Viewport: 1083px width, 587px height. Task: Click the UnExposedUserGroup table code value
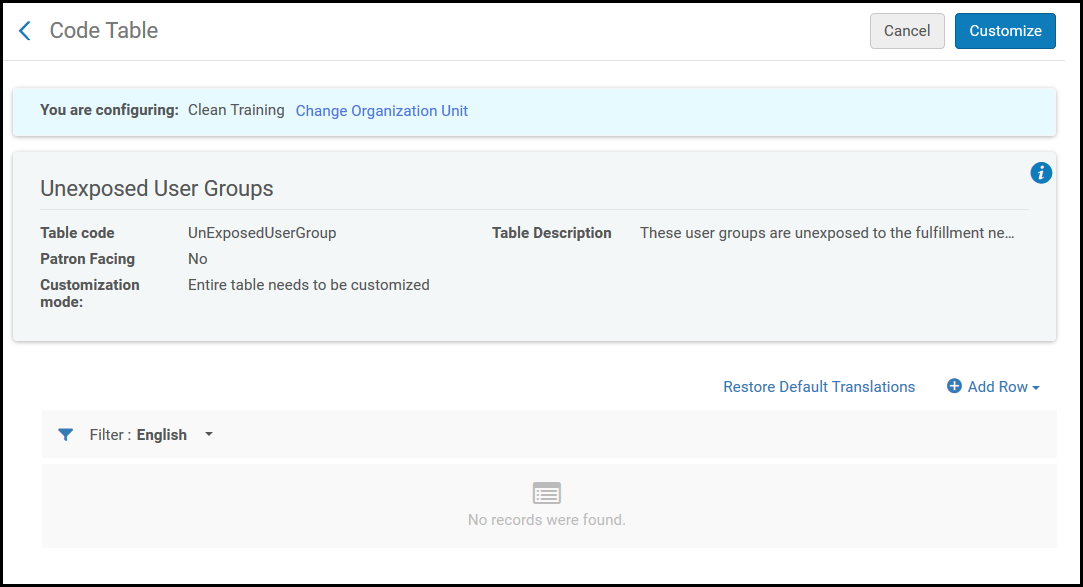point(262,233)
